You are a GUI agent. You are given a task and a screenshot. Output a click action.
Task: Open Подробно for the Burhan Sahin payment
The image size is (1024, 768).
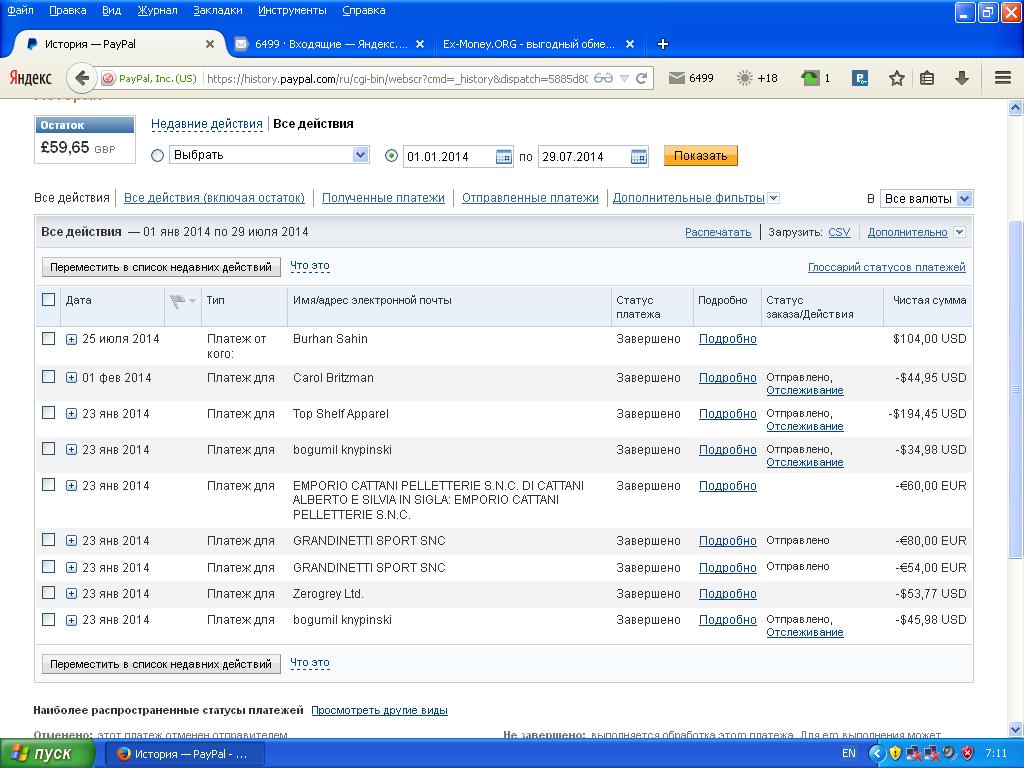(x=728, y=339)
